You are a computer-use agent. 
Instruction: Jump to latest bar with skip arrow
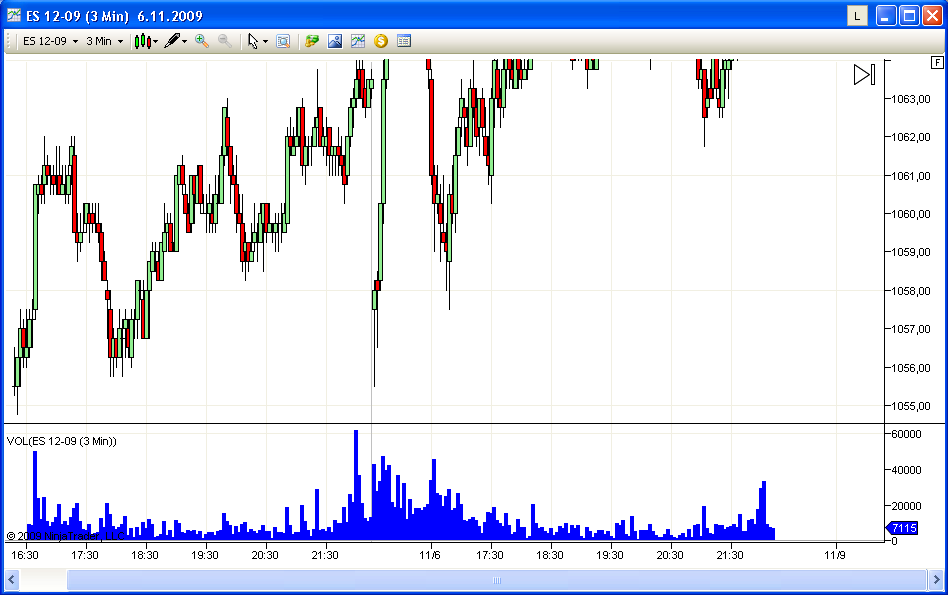[x=865, y=74]
